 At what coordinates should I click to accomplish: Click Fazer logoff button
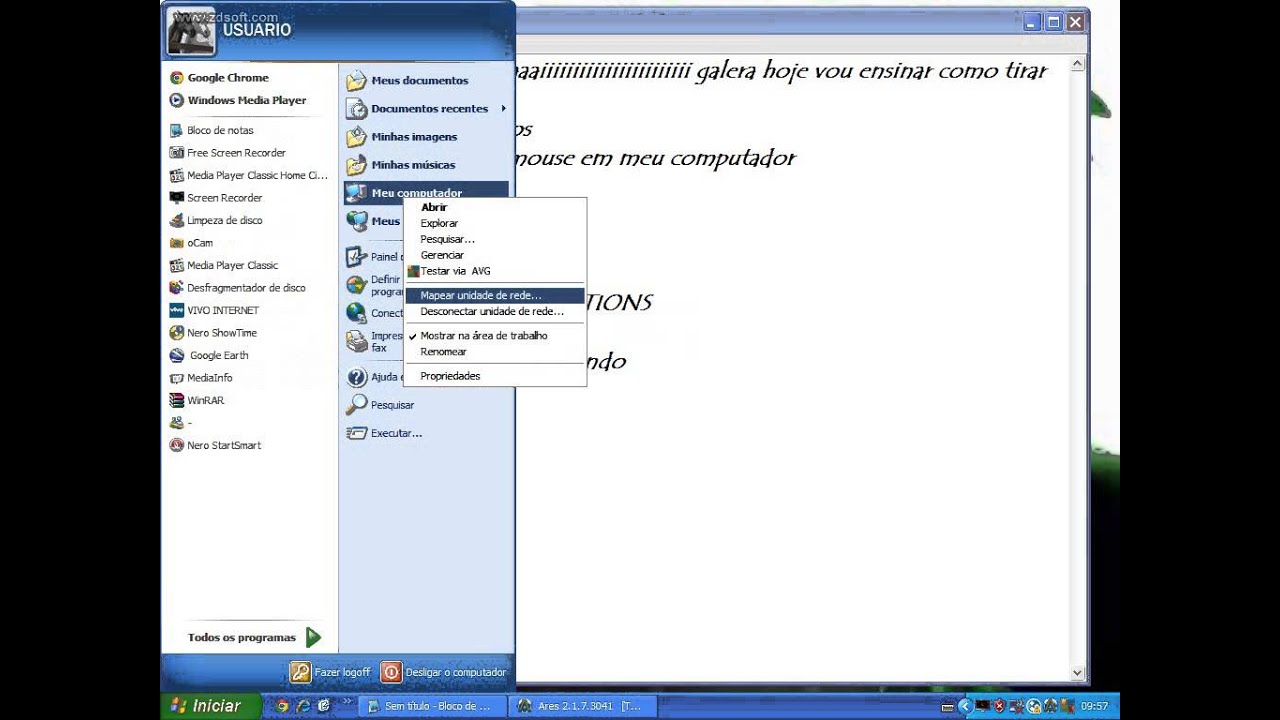(x=330, y=672)
